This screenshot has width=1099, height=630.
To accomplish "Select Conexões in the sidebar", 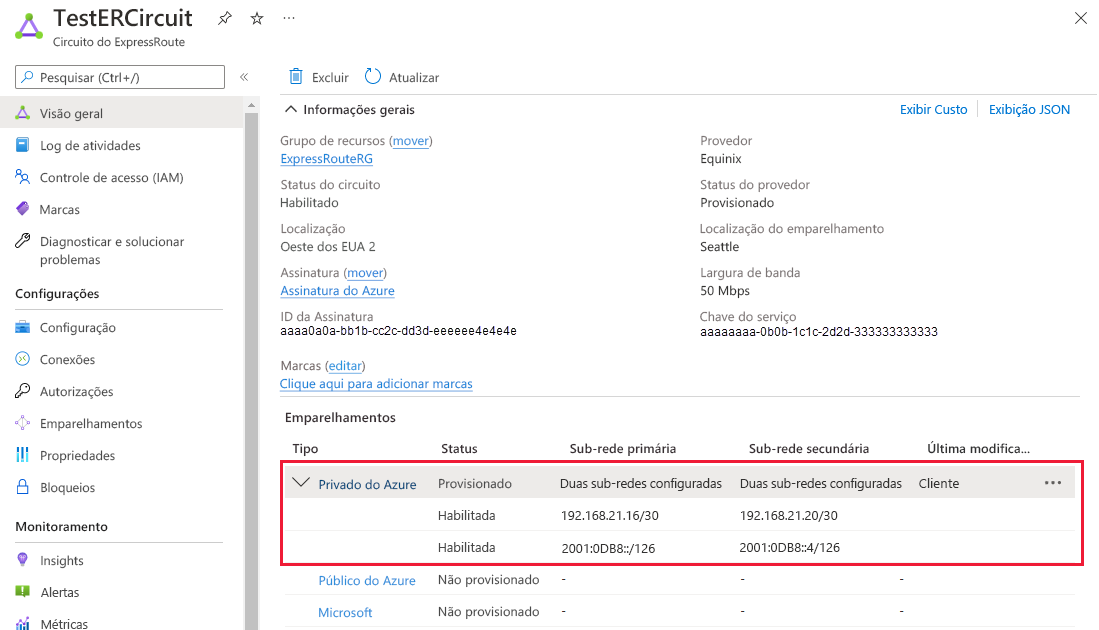I will click(67, 360).
